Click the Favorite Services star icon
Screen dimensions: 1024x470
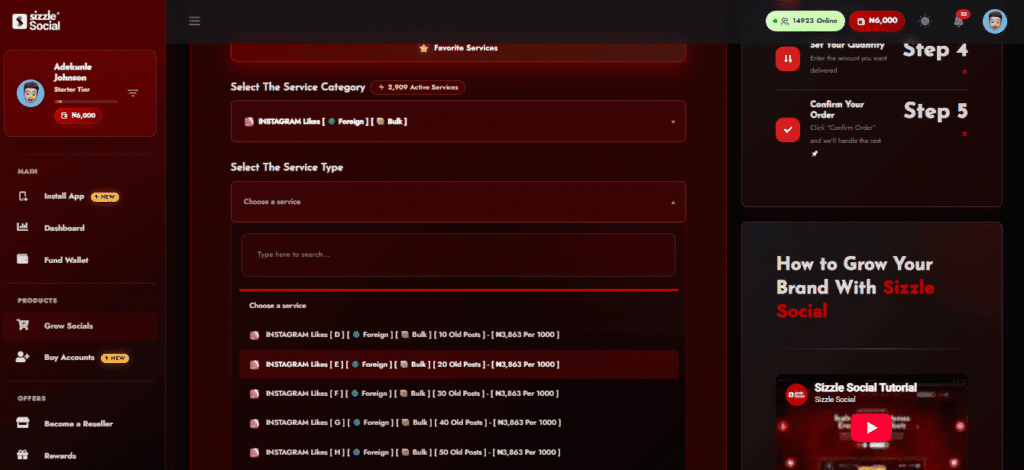click(x=424, y=48)
